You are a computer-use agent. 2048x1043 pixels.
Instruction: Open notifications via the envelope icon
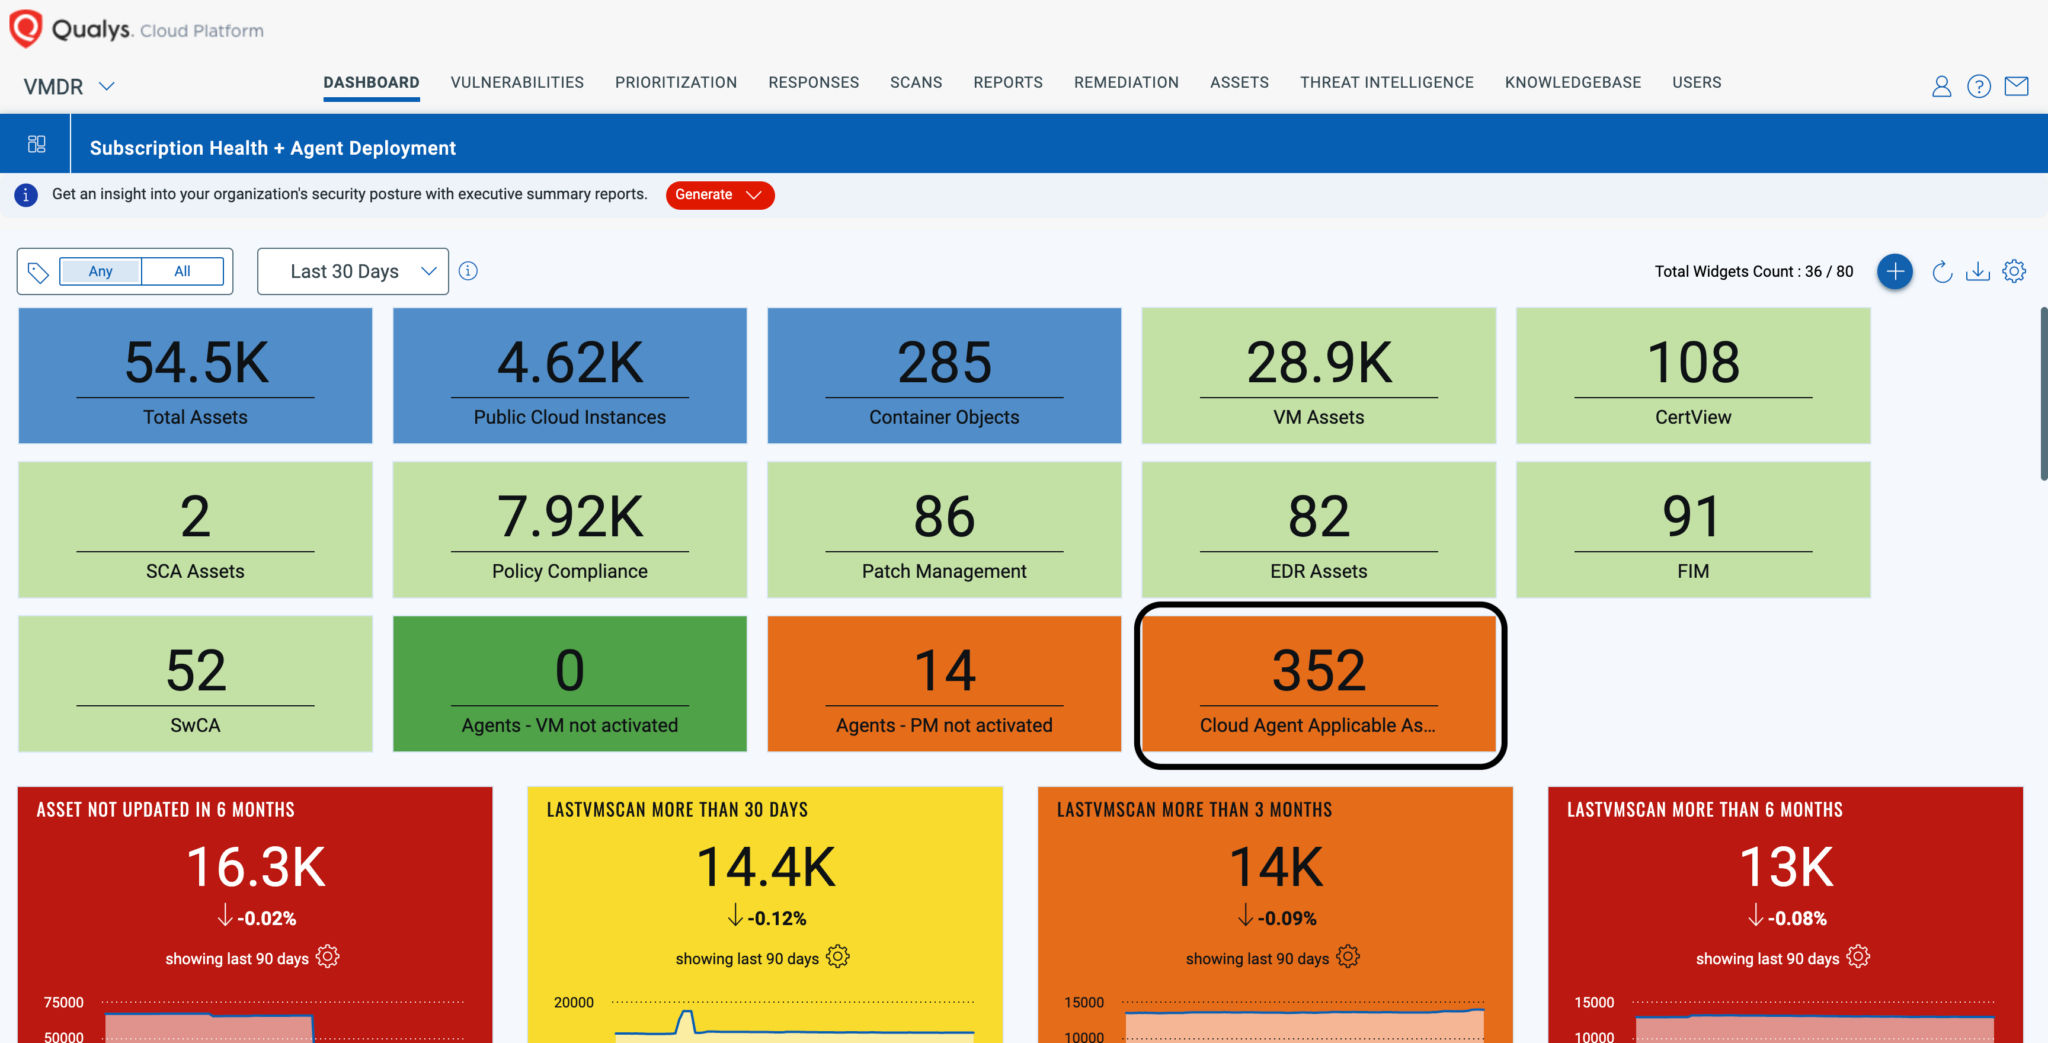(x=2017, y=86)
